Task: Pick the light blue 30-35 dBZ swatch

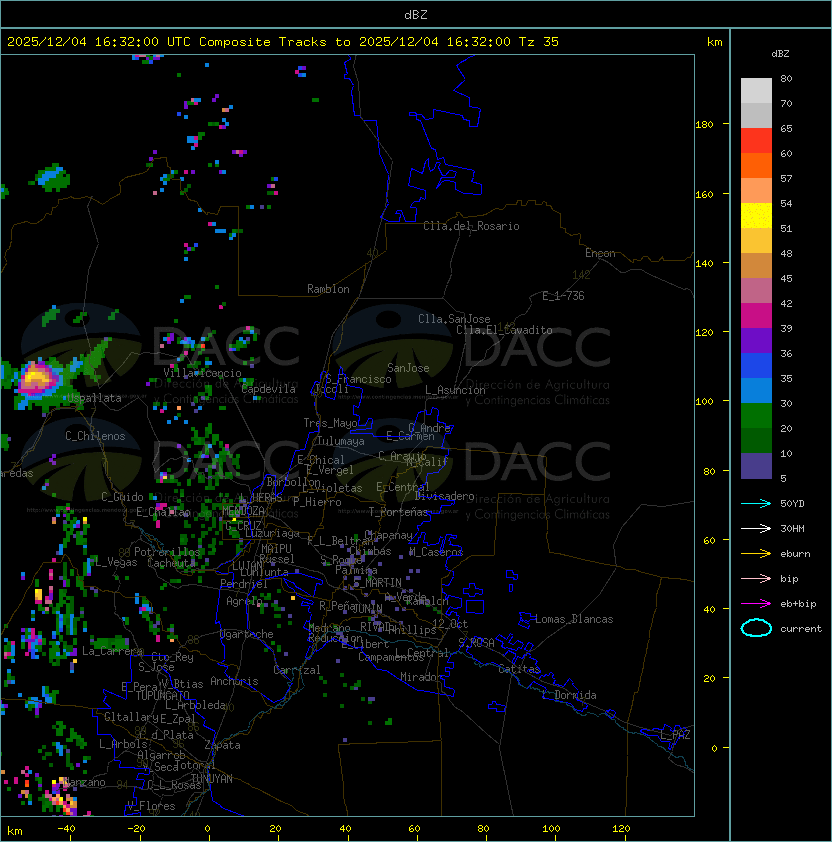Action: (756, 390)
